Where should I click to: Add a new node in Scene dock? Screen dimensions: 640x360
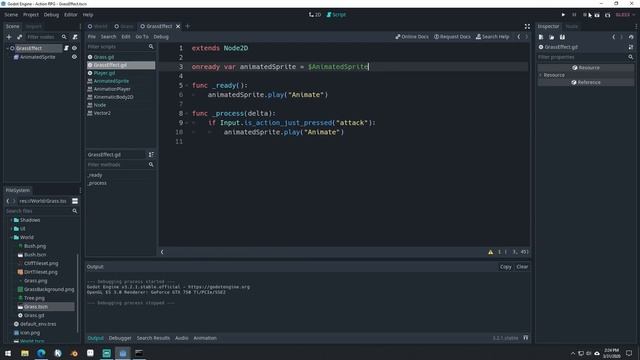click(9, 37)
